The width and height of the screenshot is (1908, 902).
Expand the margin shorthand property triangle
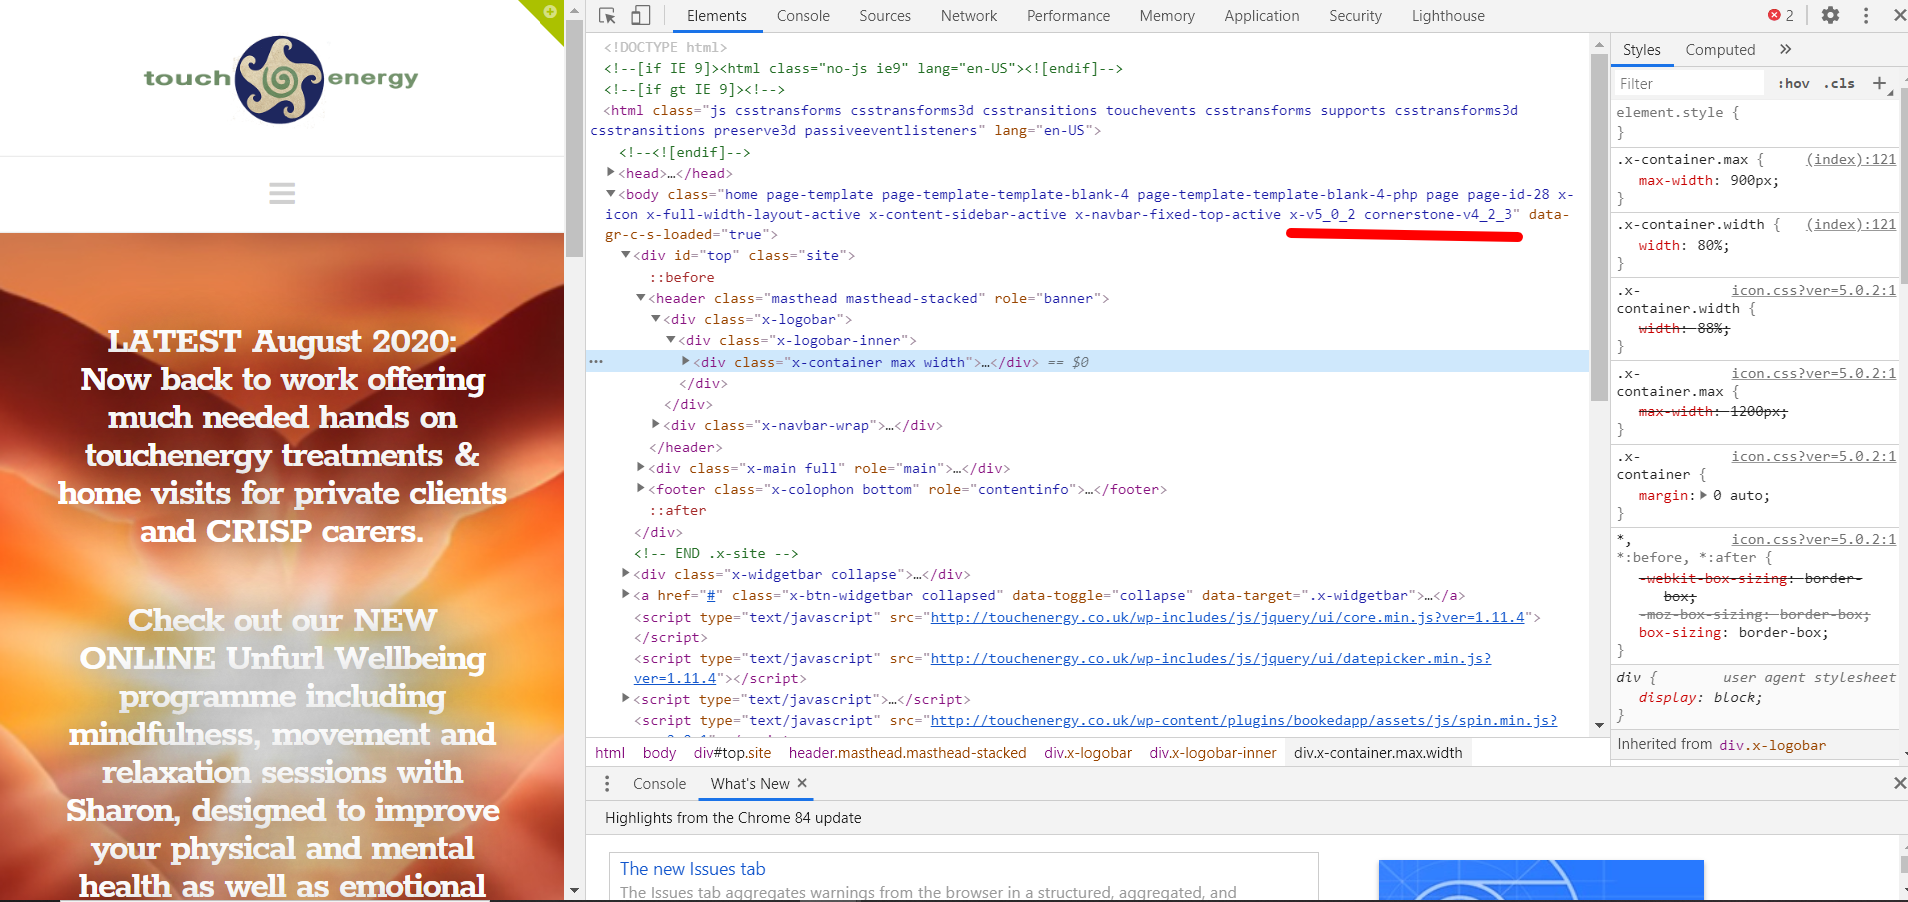pos(1703,495)
